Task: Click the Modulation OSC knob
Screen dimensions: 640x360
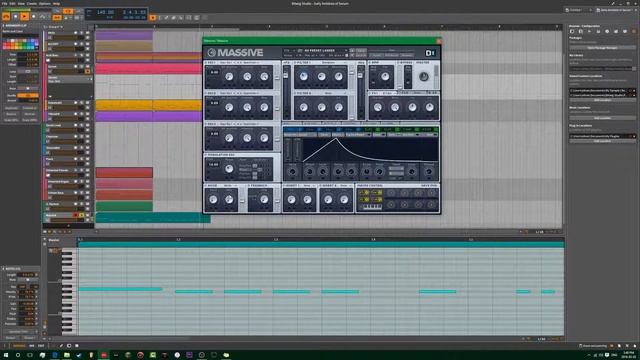Action: pyautogui.click(x=229, y=169)
